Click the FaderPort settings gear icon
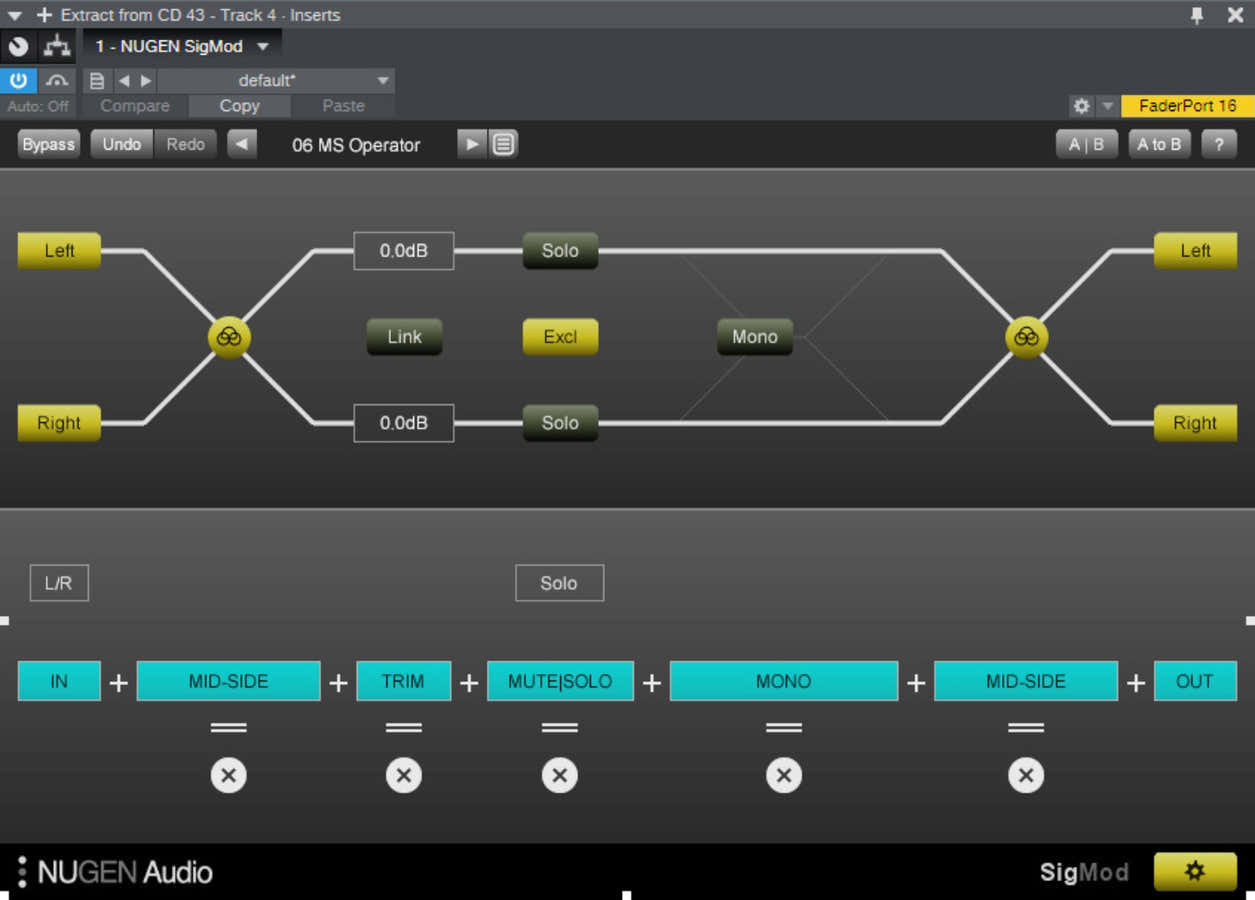The image size is (1255, 900). pyautogui.click(x=1081, y=105)
